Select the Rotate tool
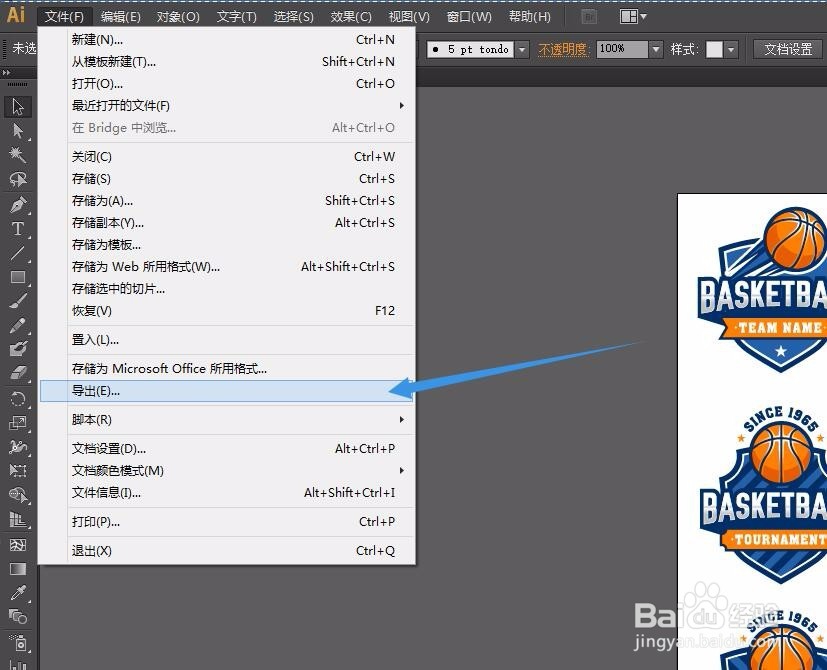The height and width of the screenshot is (670, 827). (18, 398)
